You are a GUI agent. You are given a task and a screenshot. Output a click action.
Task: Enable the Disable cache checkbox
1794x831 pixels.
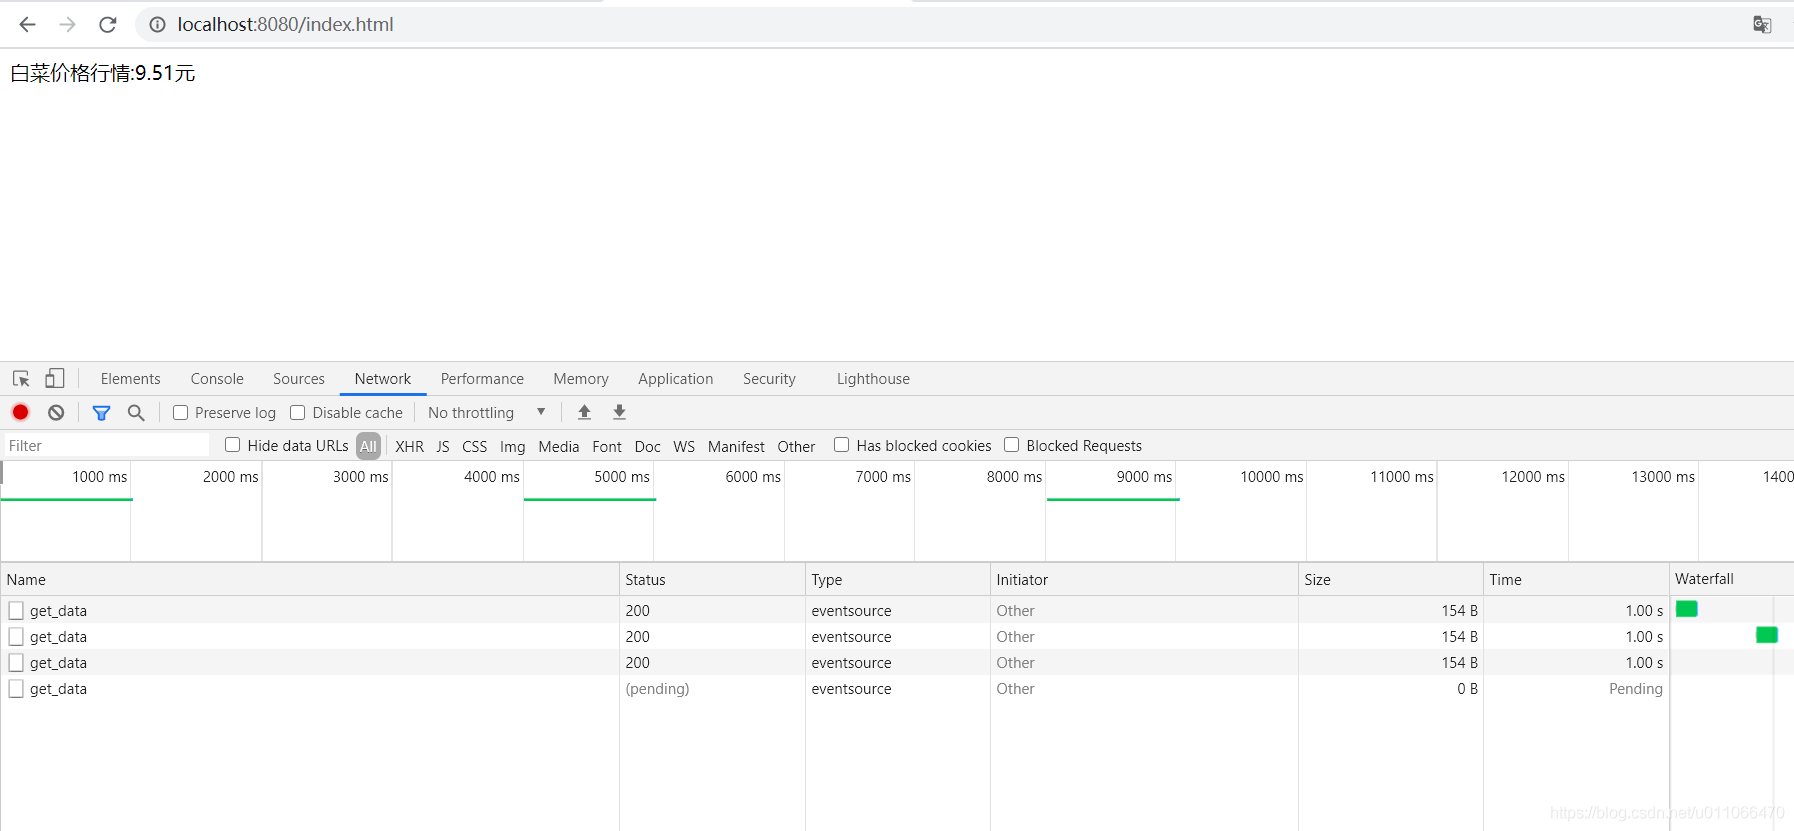pos(298,412)
